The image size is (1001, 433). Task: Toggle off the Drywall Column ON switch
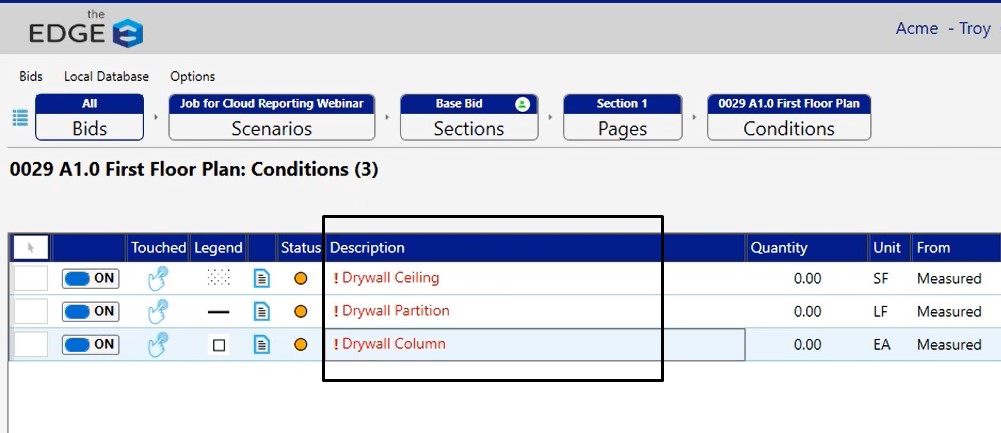(90, 344)
